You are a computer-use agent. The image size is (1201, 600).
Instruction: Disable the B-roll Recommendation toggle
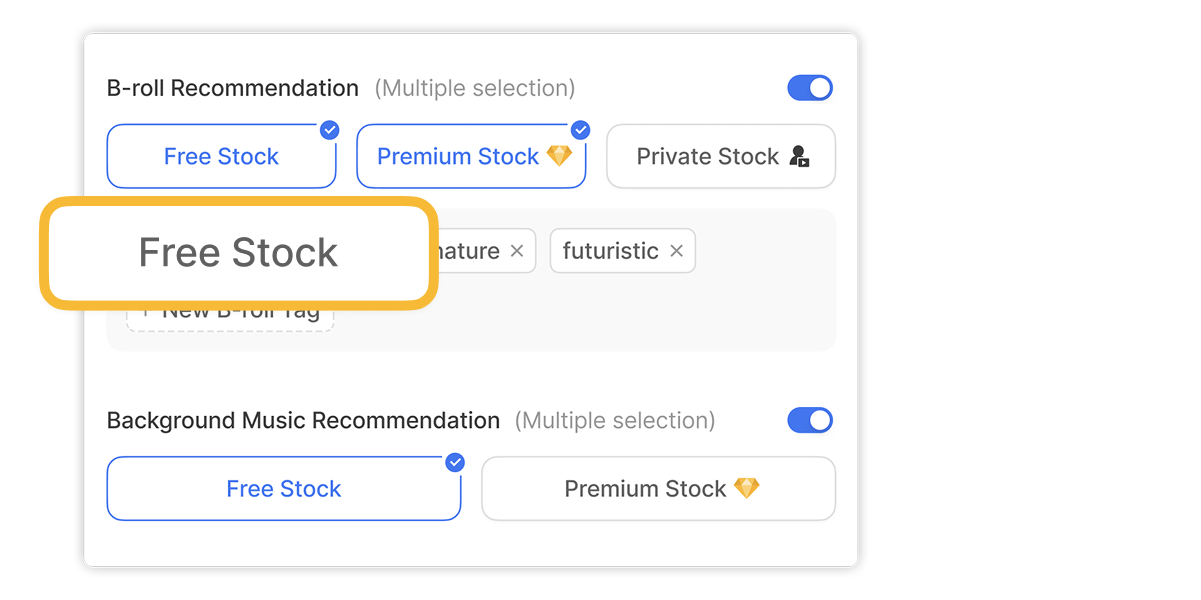810,87
